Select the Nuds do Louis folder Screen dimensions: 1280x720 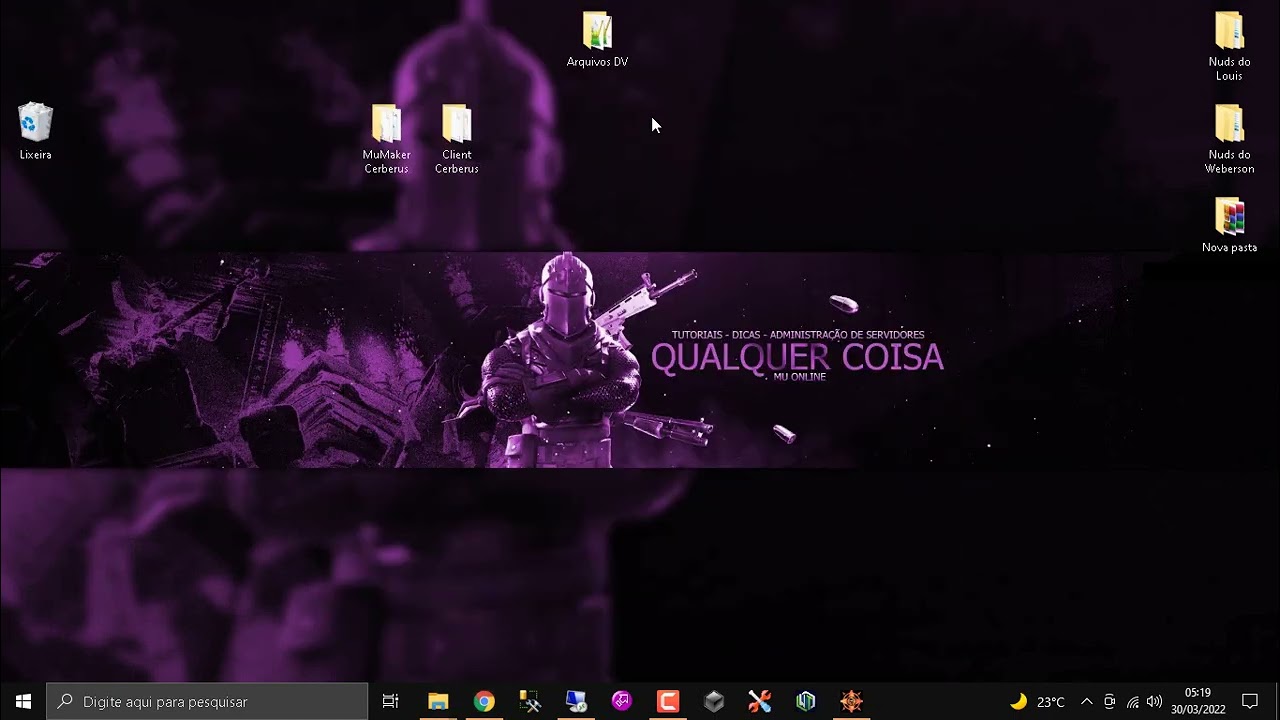pos(1229,46)
